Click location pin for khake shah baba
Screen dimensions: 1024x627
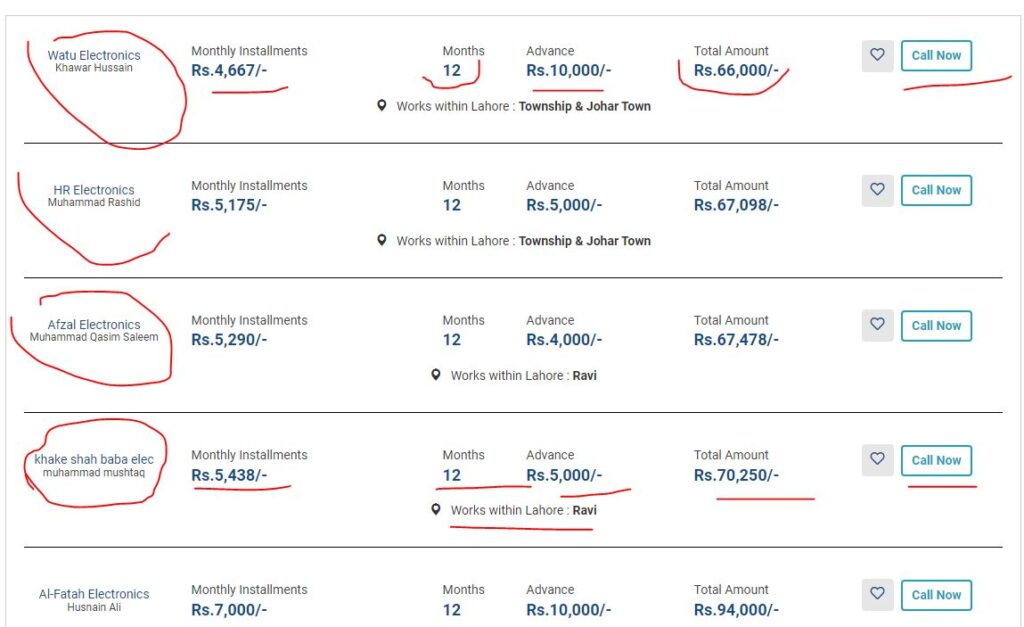pyautogui.click(x=435, y=510)
